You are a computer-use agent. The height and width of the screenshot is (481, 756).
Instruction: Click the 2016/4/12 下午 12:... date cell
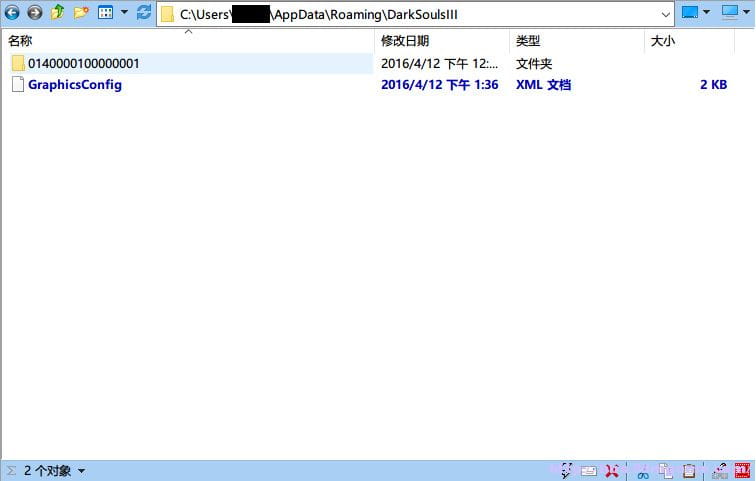pyautogui.click(x=440, y=64)
